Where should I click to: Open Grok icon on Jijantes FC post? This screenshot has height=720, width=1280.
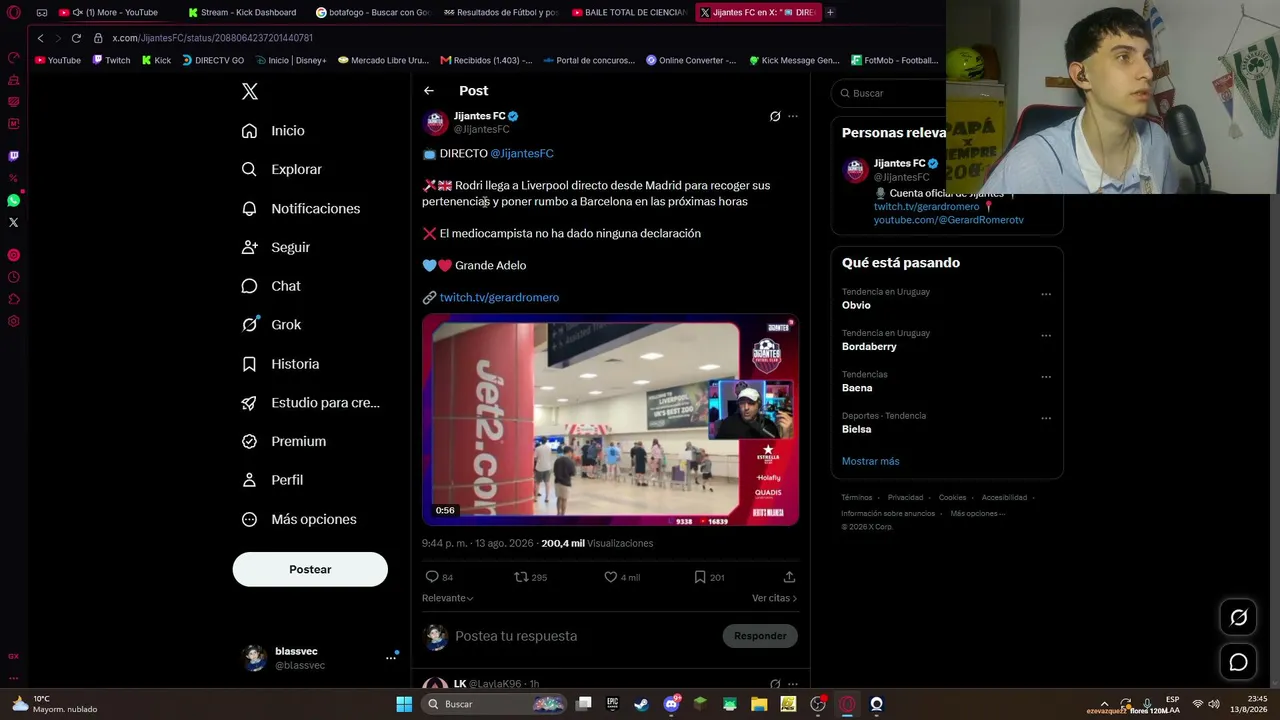pos(775,116)
